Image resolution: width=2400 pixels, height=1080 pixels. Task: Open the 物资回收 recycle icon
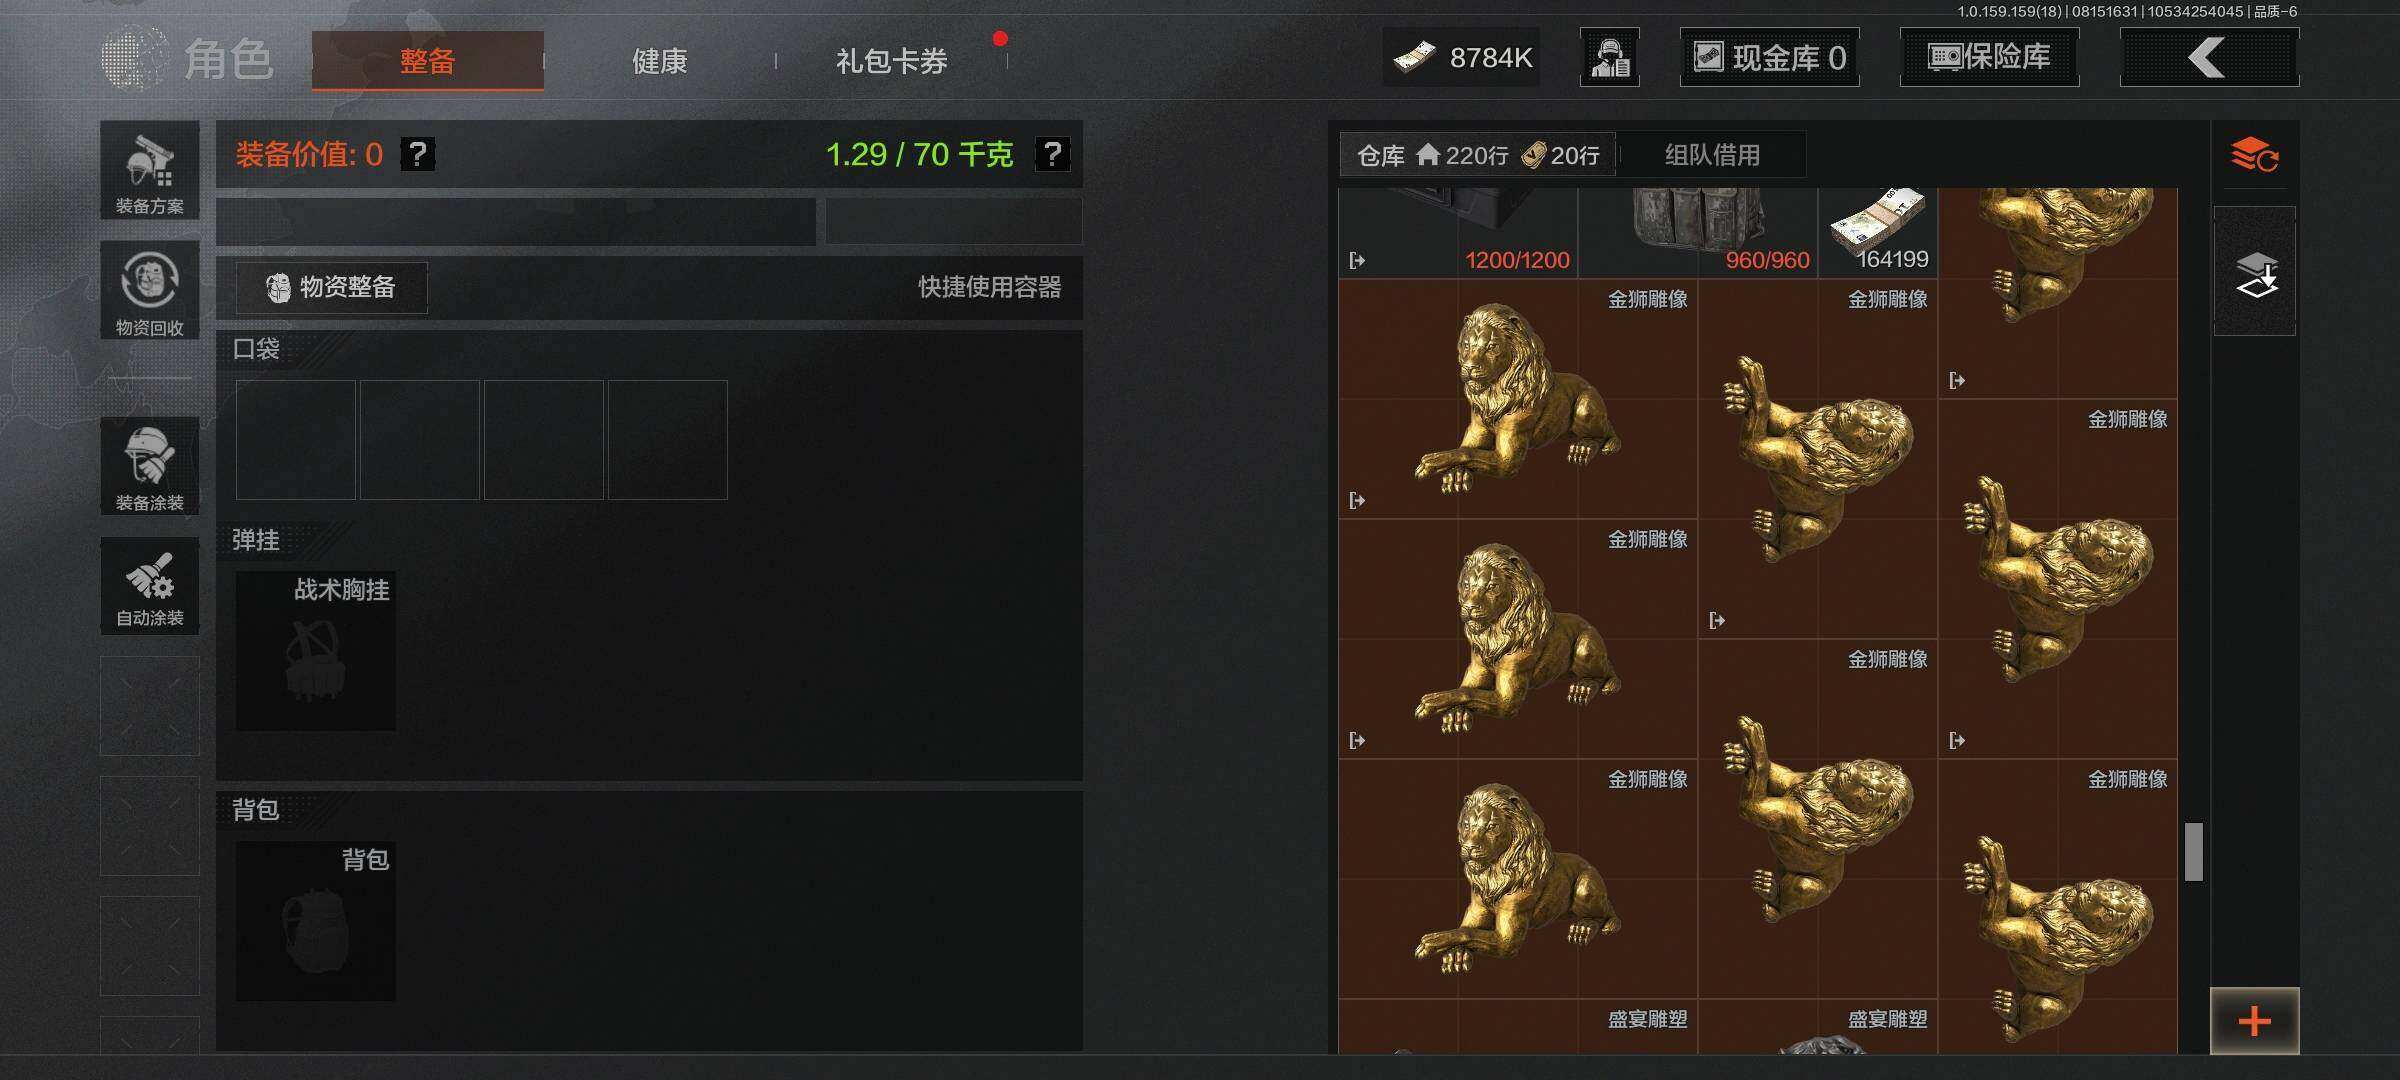(x=149, y=290)
